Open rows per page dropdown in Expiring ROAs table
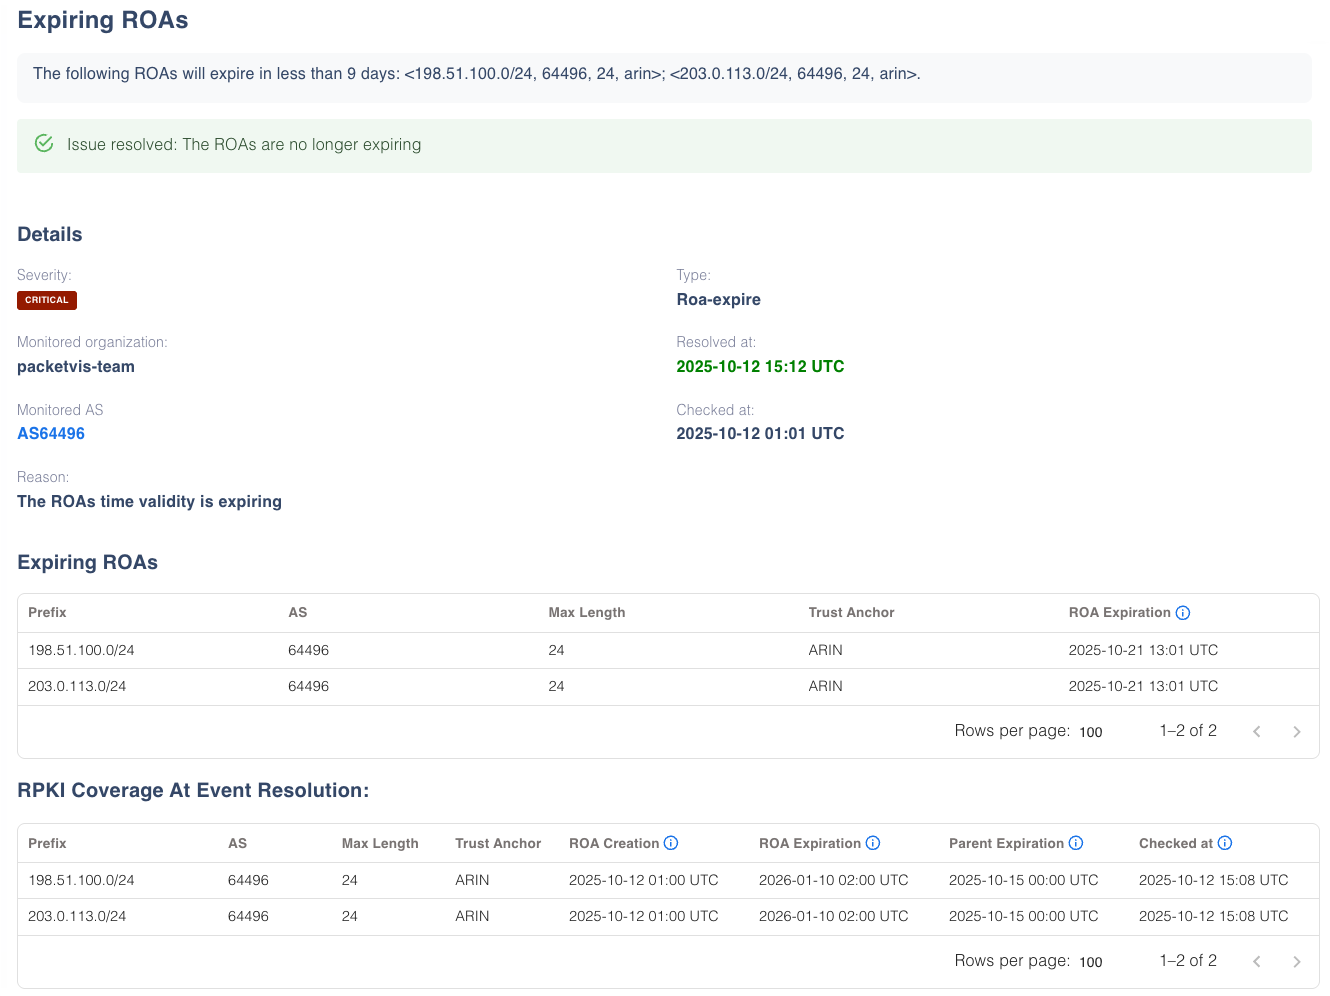This screenshot has width=1330, height=996. 1090,732
